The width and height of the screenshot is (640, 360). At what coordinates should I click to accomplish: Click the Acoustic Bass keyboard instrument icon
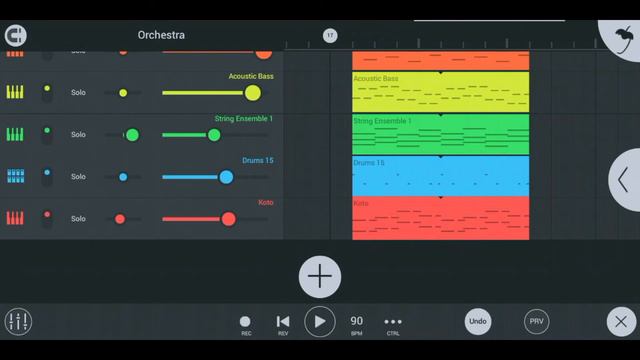click(x=15, y=92)
